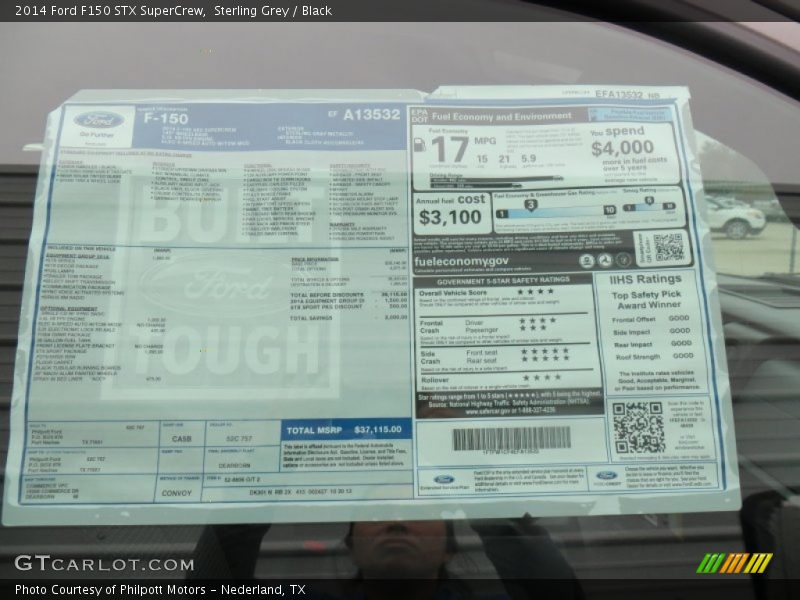Click the image title '2014 Ford F150 STX SuperCrew'
This screenshot has width=800, height=600.
pos(110,11)
